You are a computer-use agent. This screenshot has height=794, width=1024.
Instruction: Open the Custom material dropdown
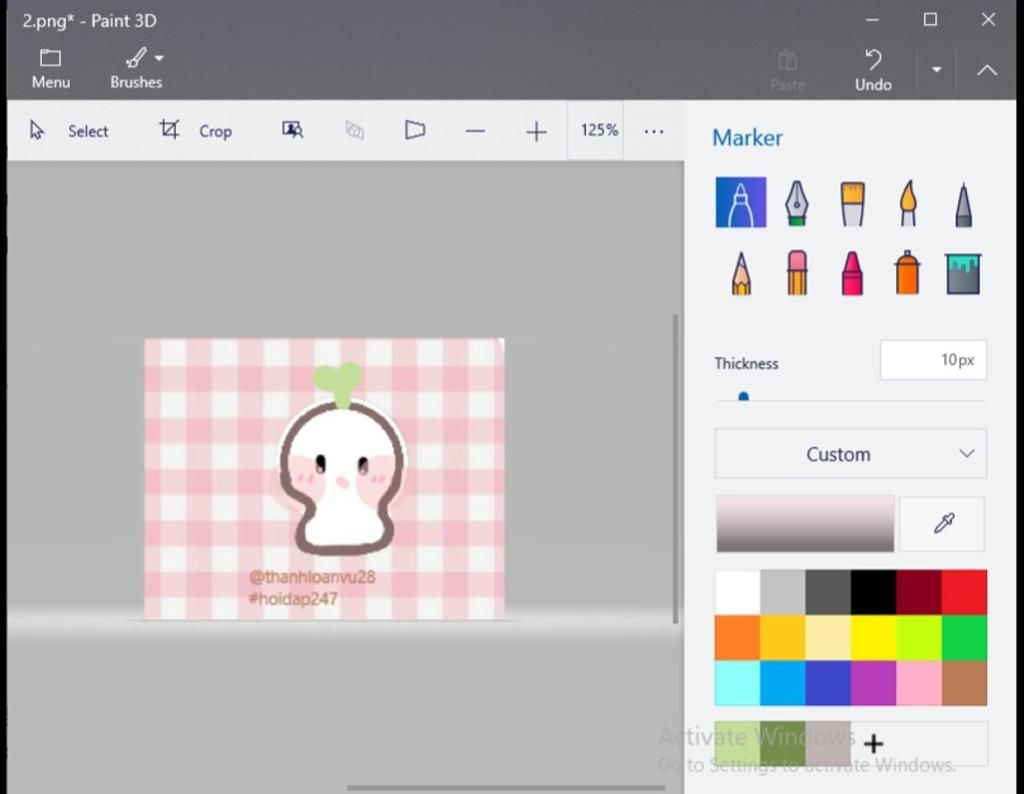pos(850,454)
